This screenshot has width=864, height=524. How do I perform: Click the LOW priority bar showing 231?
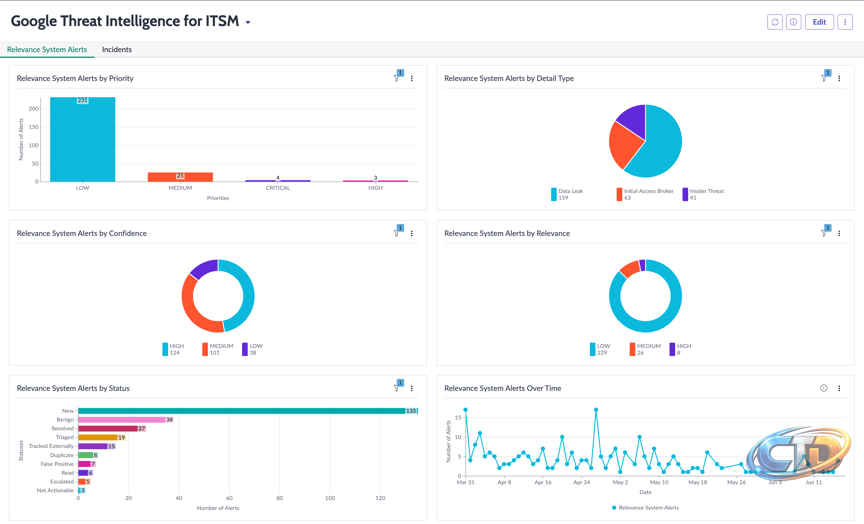83,139
